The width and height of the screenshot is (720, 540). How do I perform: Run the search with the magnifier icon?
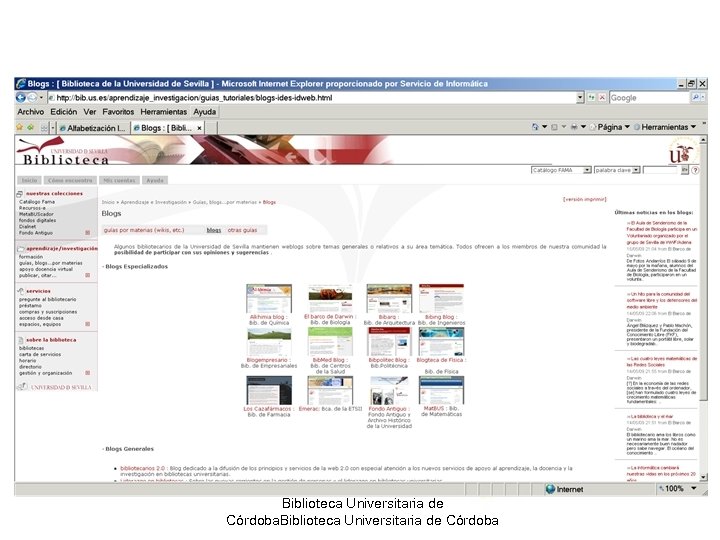[x=695, y=97]
